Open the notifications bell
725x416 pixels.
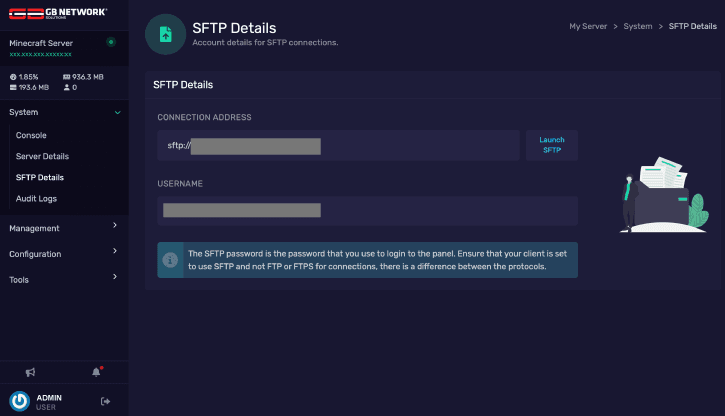[x=97, y=372]
